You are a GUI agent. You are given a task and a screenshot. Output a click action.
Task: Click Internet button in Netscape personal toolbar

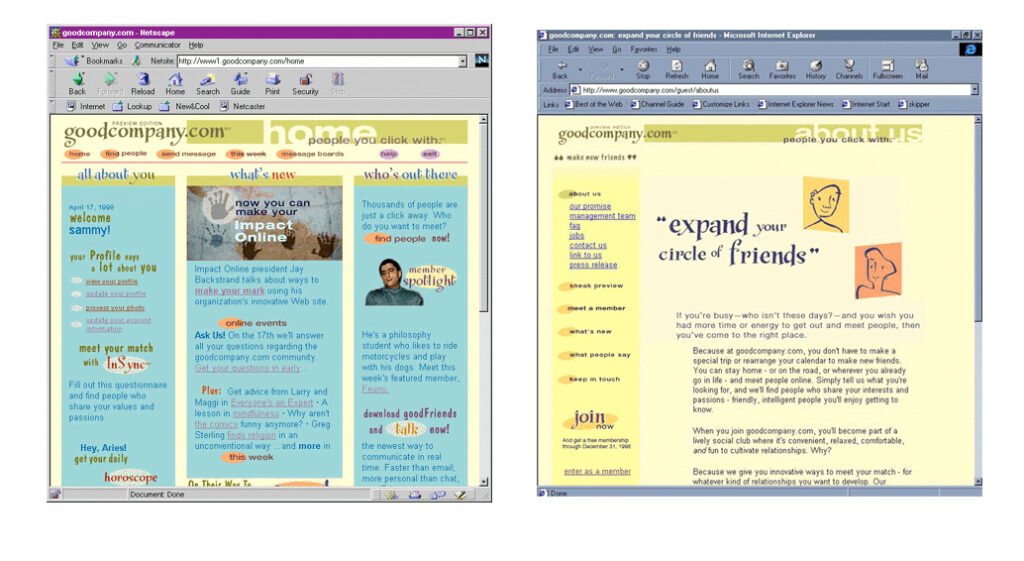click(x=86, y=106)
